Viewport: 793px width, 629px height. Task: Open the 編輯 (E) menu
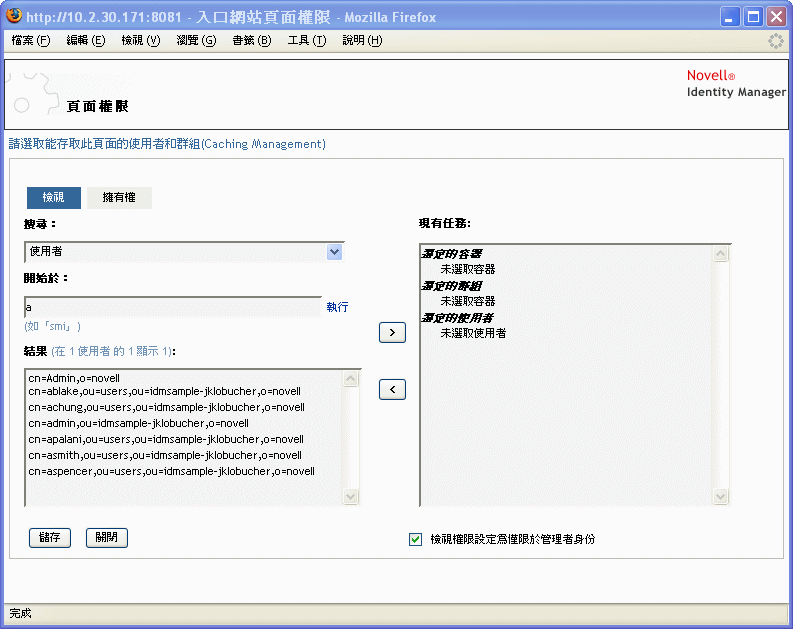(x=85, y=40)
